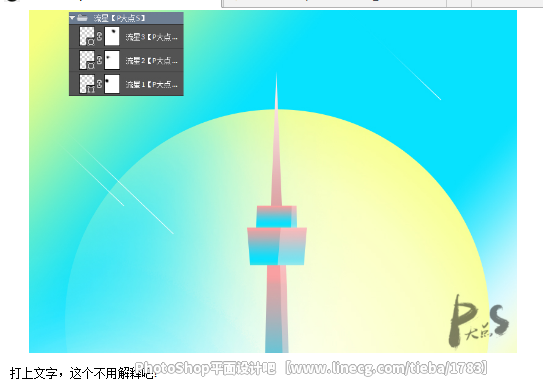This screenshot has width=543, height=387.
Task: Click the 流星1 layer shape thumbnail
Action: [87, 84]
